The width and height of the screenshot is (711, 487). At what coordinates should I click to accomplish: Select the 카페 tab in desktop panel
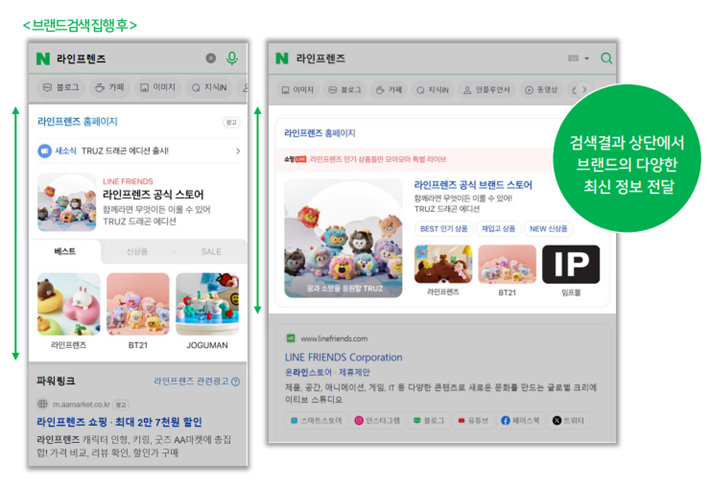[389, 90]
